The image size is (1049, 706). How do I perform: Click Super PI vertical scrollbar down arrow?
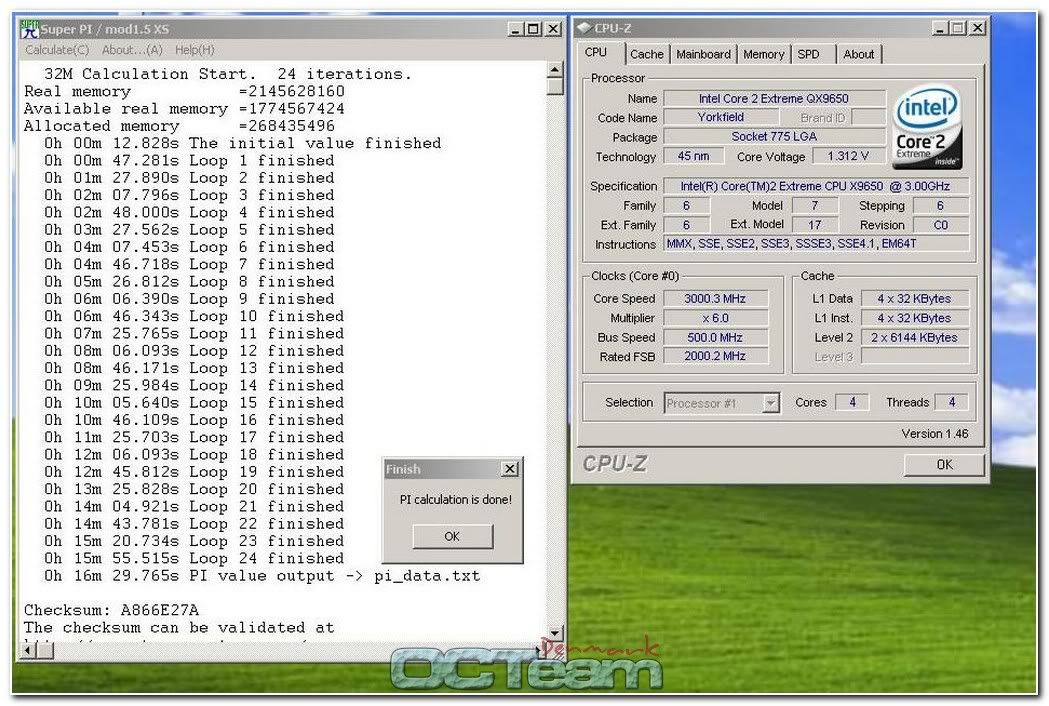point(555,632)
